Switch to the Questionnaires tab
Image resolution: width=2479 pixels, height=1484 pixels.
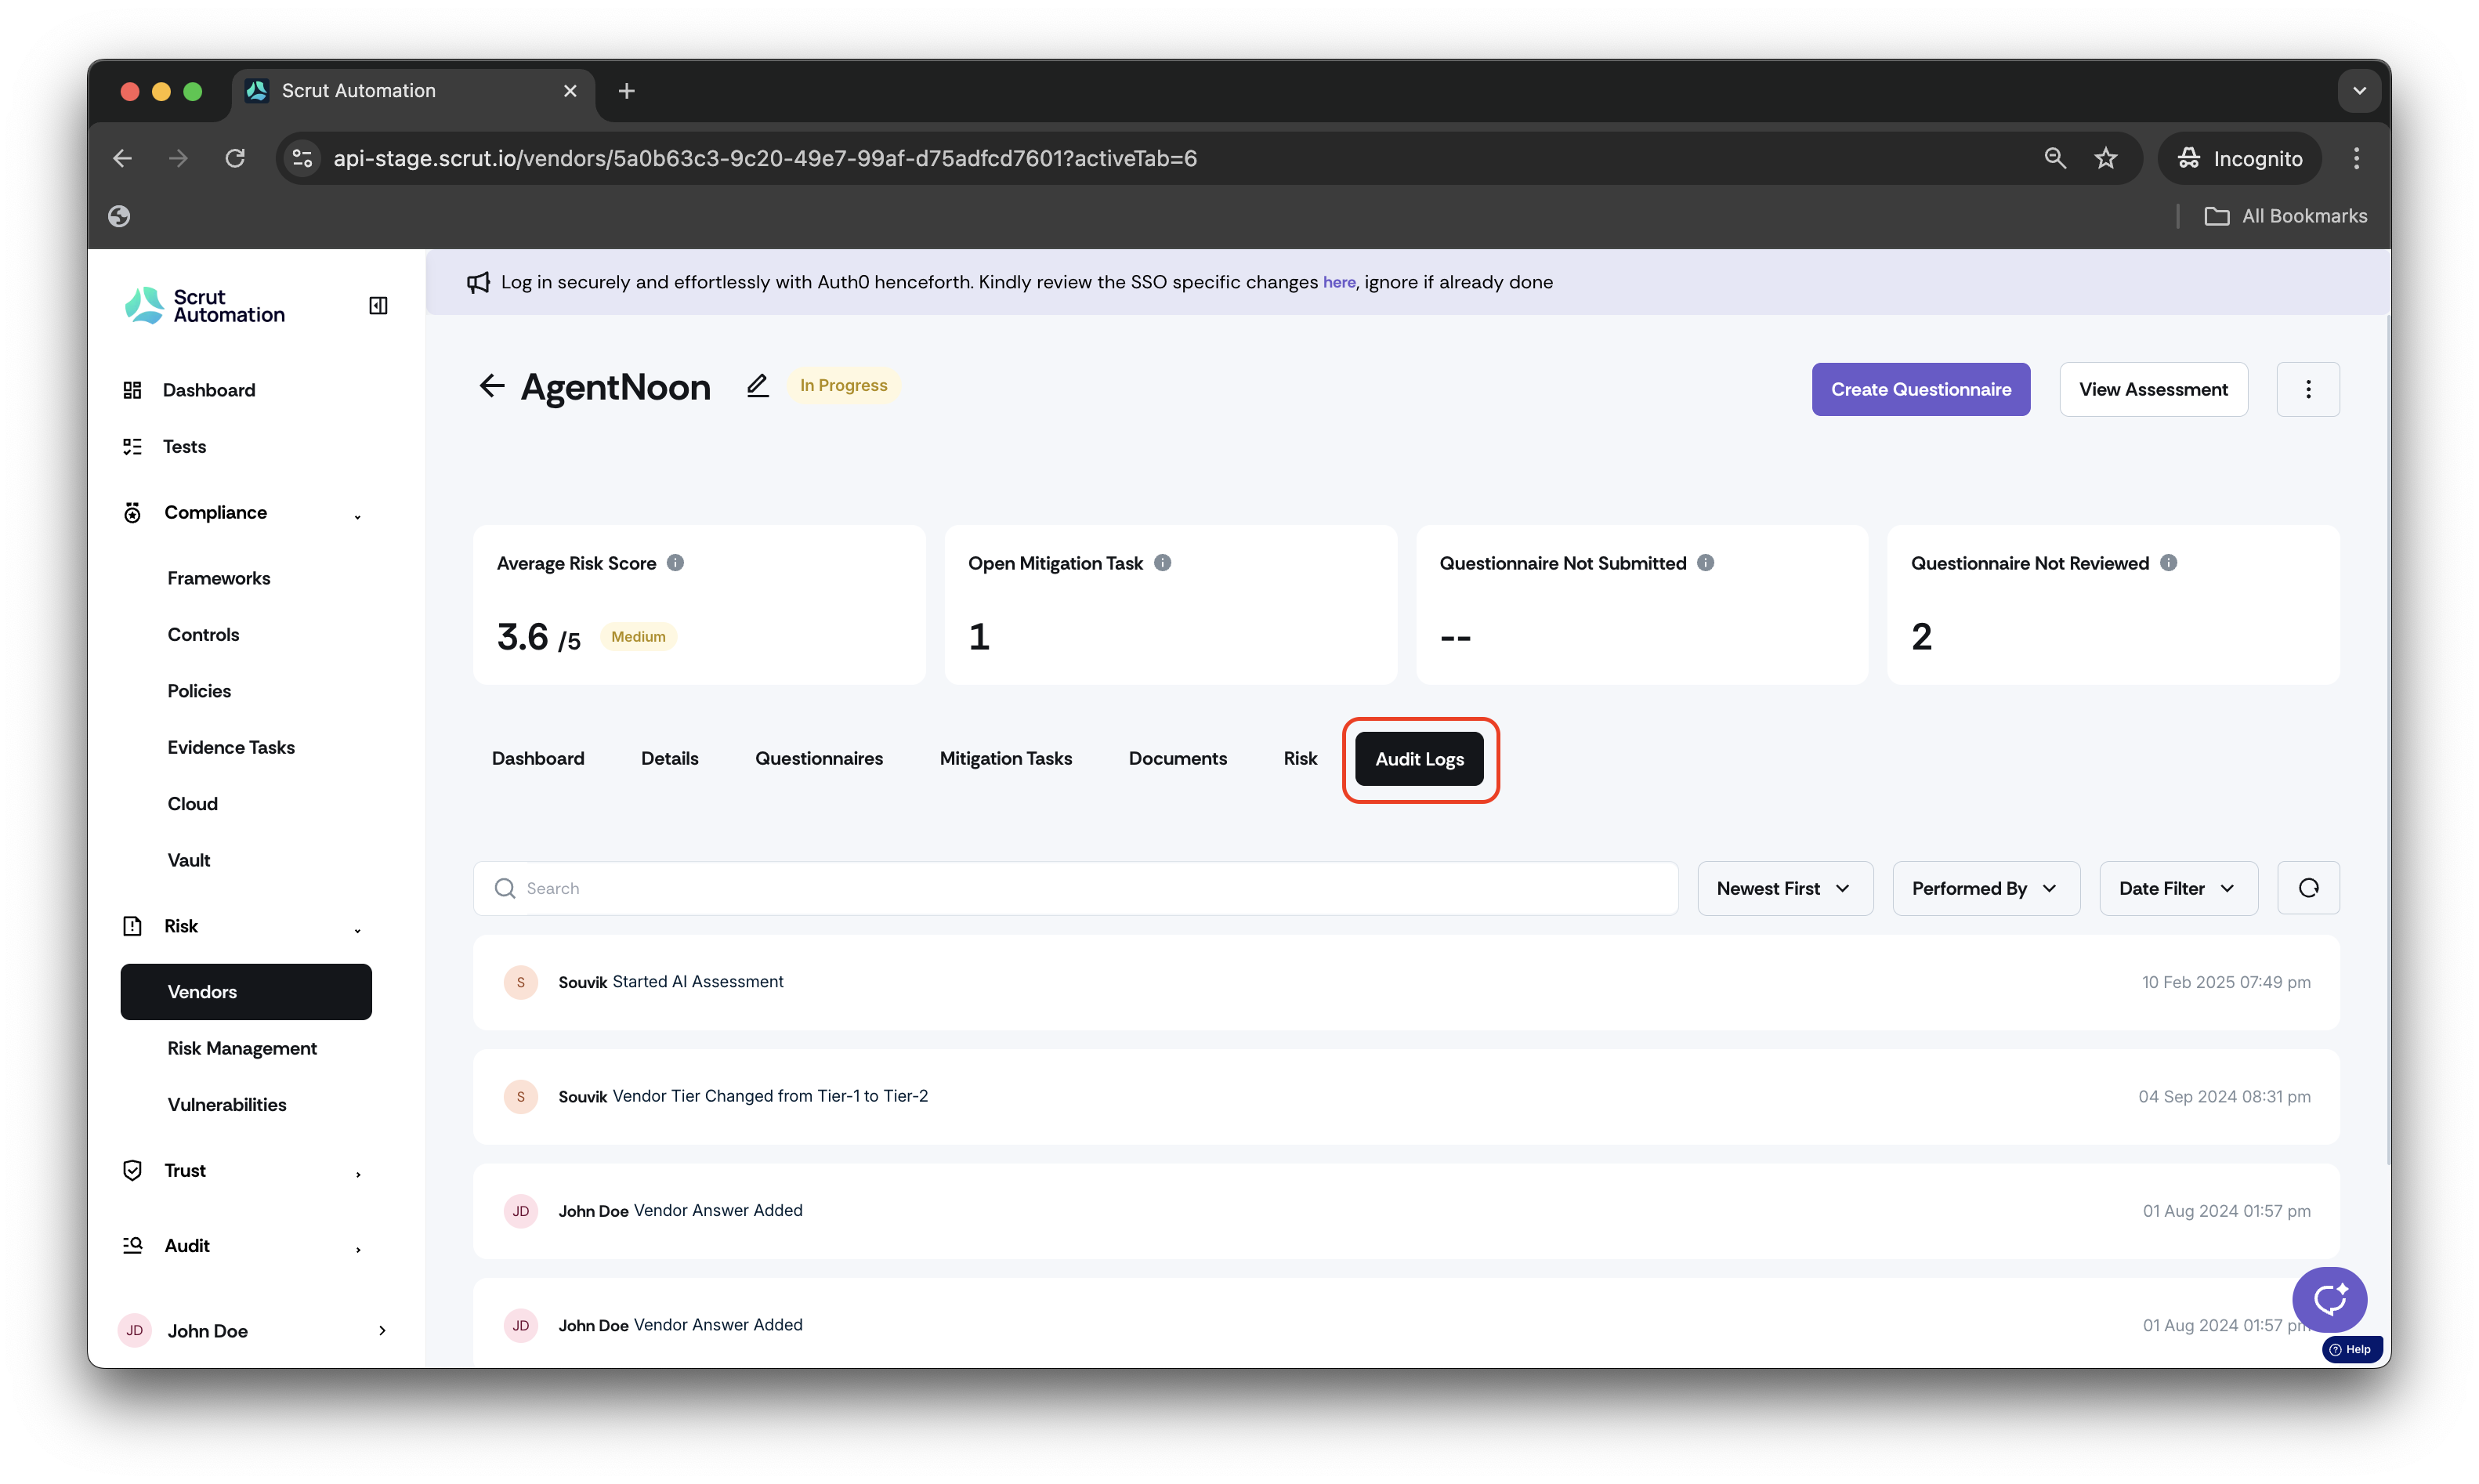(818, 758)
